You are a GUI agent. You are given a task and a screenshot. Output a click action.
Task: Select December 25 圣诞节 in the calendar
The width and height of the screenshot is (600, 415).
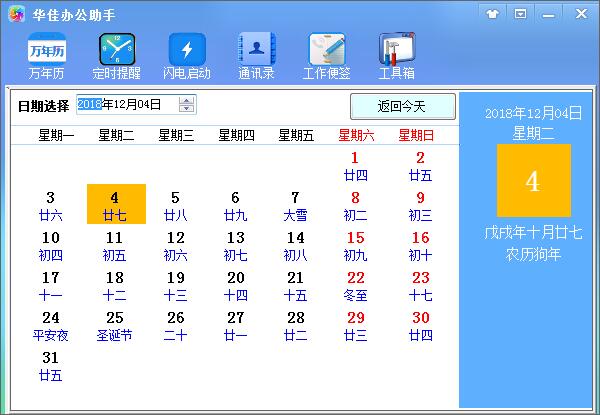[x=115, y=326]
